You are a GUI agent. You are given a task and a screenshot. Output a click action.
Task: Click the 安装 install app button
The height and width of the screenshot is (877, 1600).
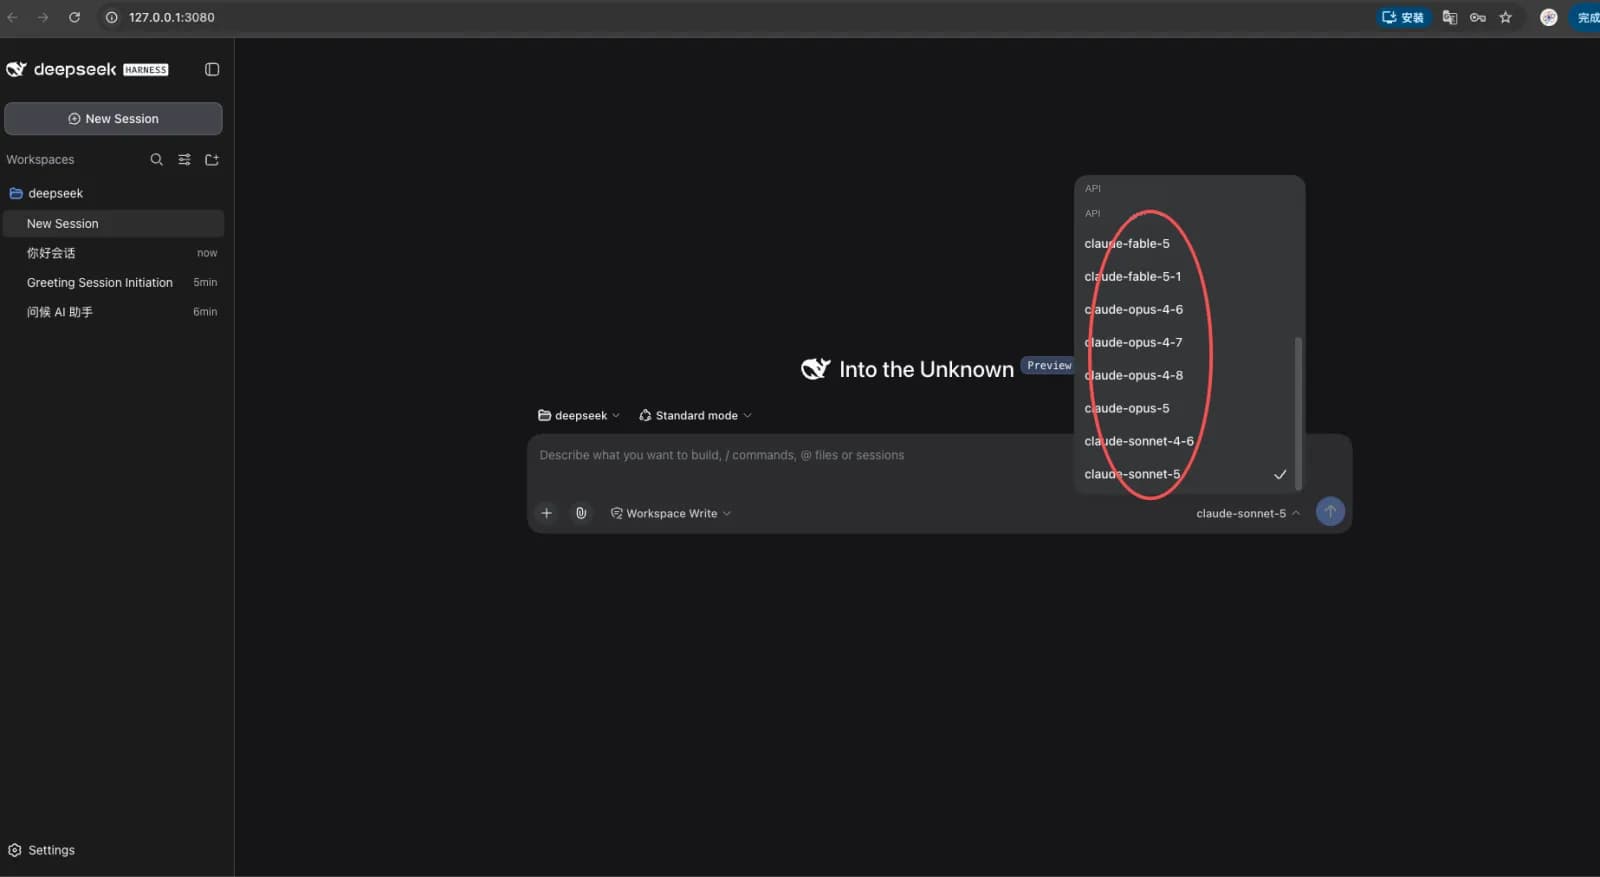(1403, 17)
